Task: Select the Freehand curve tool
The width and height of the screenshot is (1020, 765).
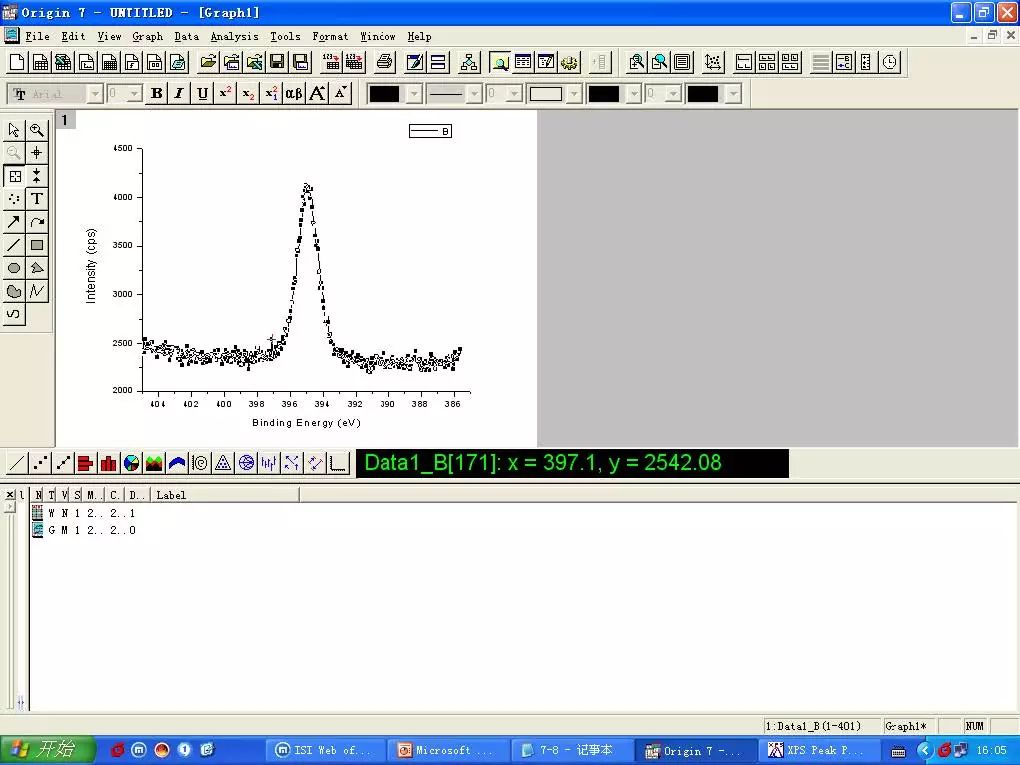Action: (x=14, y=315)
